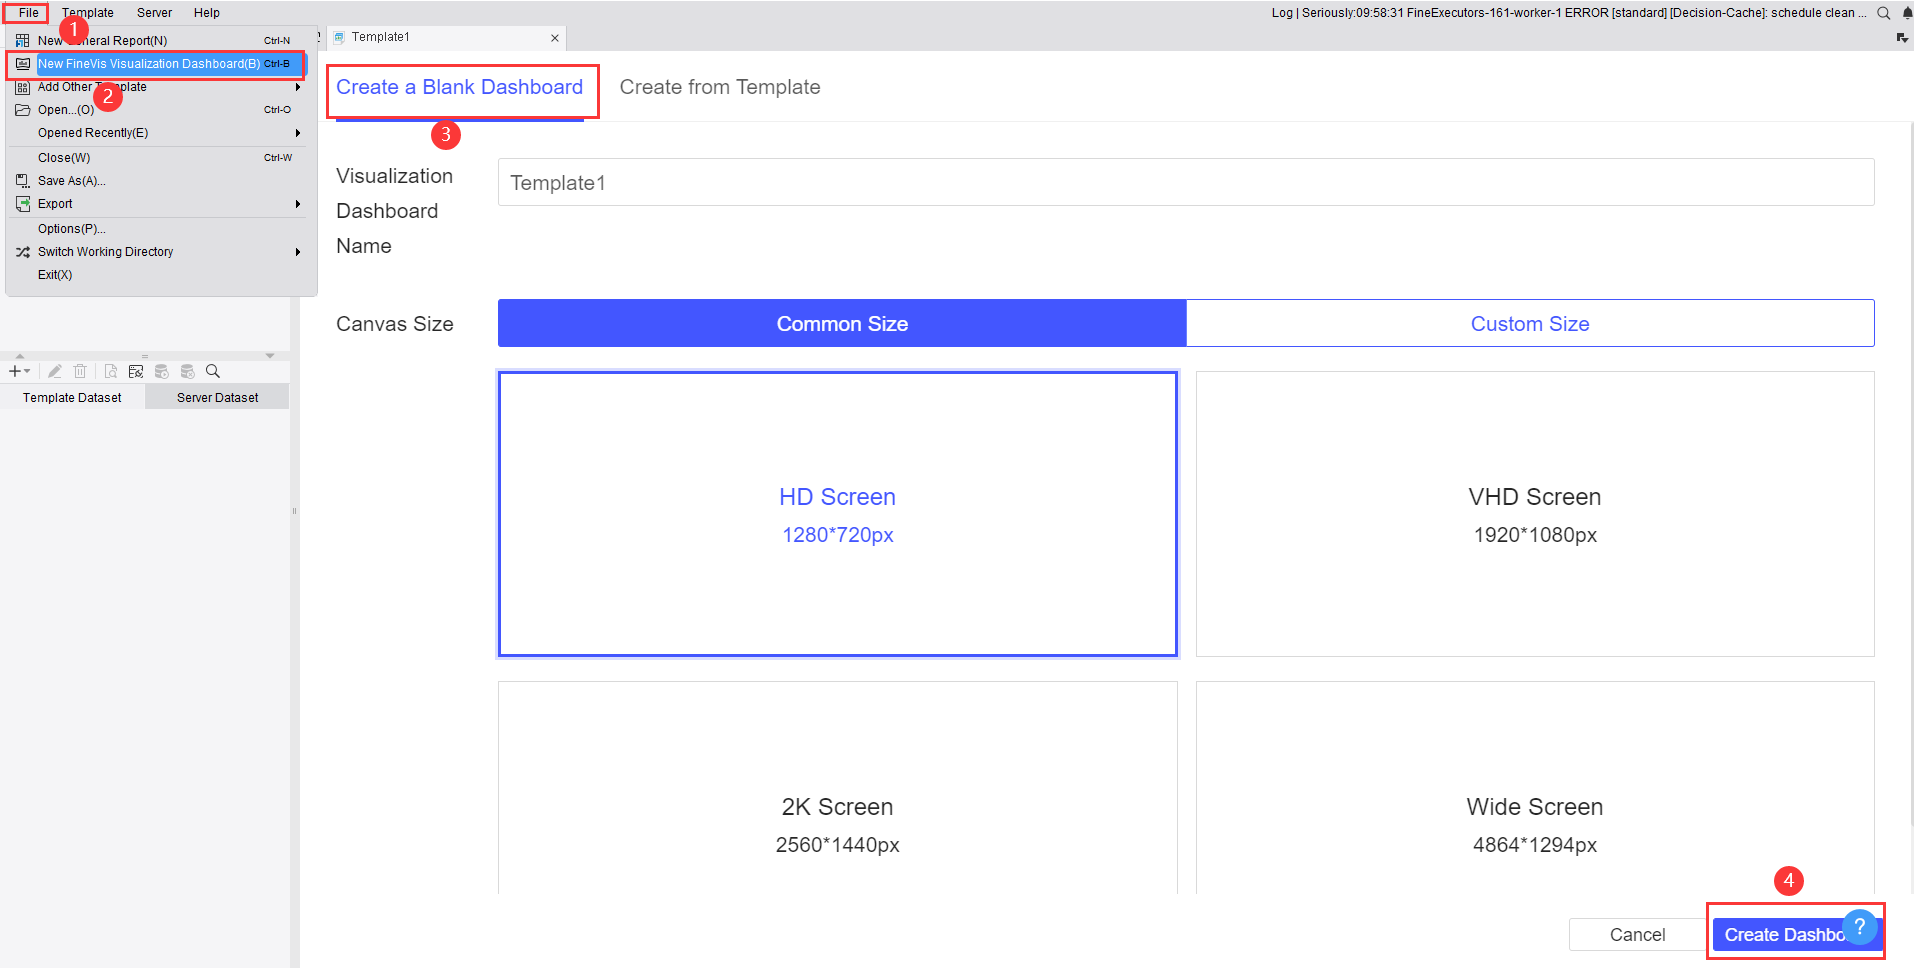Screen dimensions: 1914x968
Task: Switch to the Server Dataset tab
Action: 216,396
